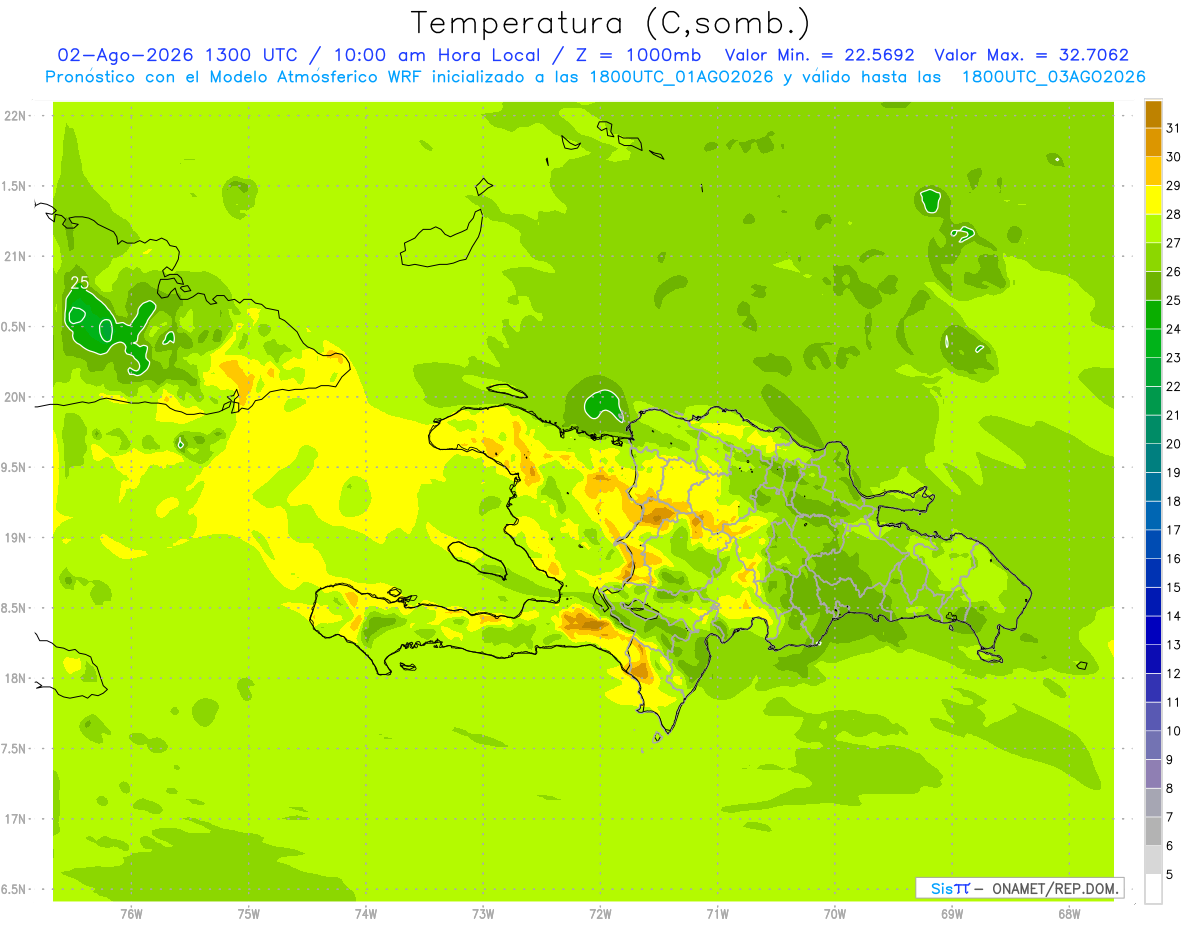Click the 21N latitude axis label
1200x927 pixels.
(15, 257)
